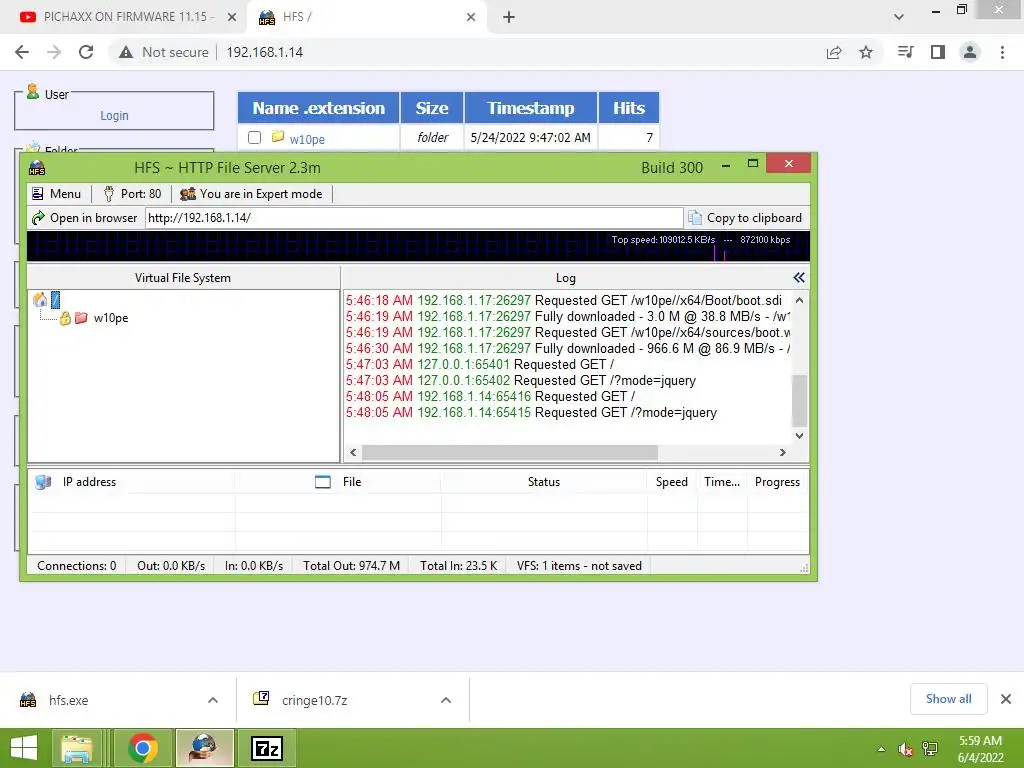Click Show all downloads button
Screen dimensions: 1024x768
948,699
